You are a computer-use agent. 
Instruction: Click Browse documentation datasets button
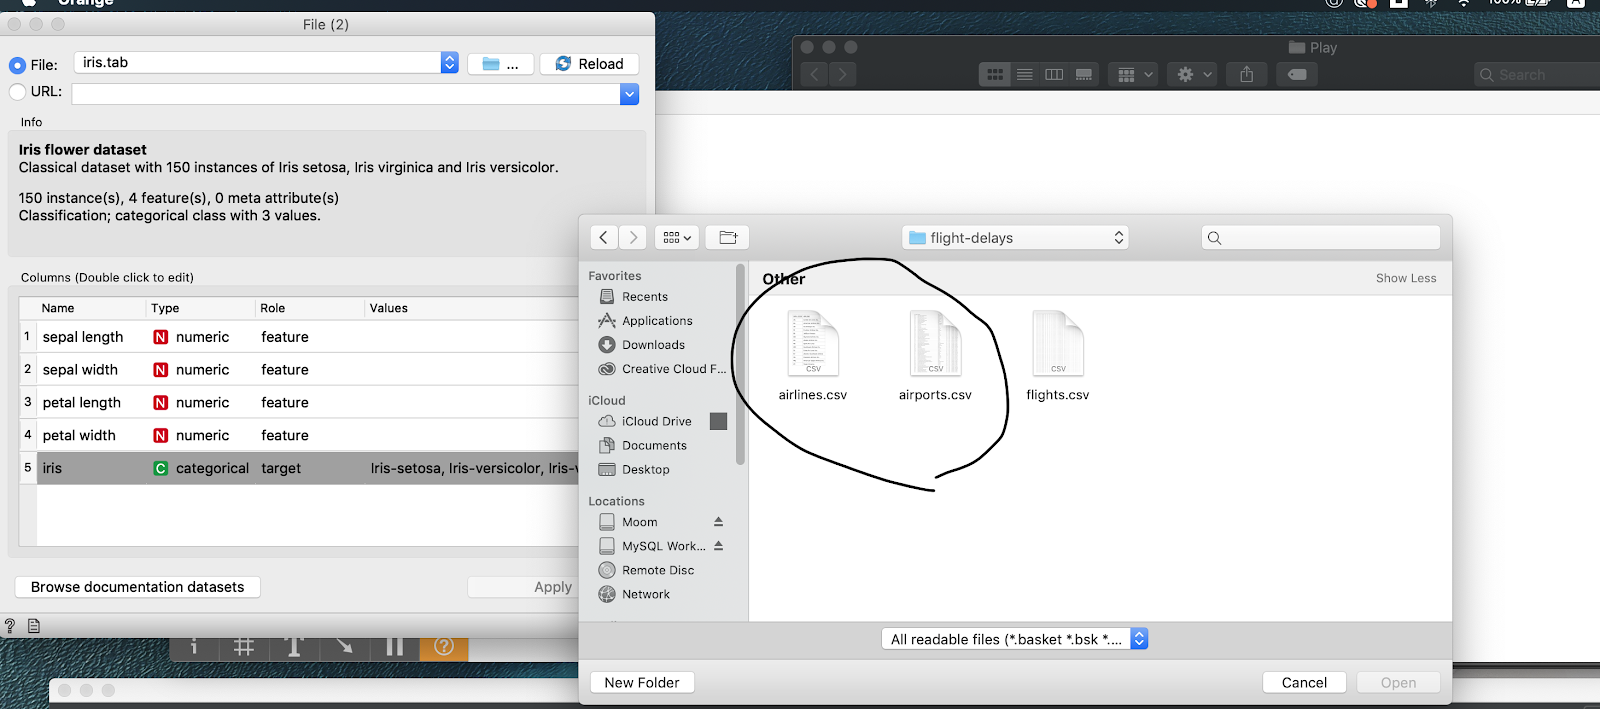pyautogui.click(x=138, y=587)
